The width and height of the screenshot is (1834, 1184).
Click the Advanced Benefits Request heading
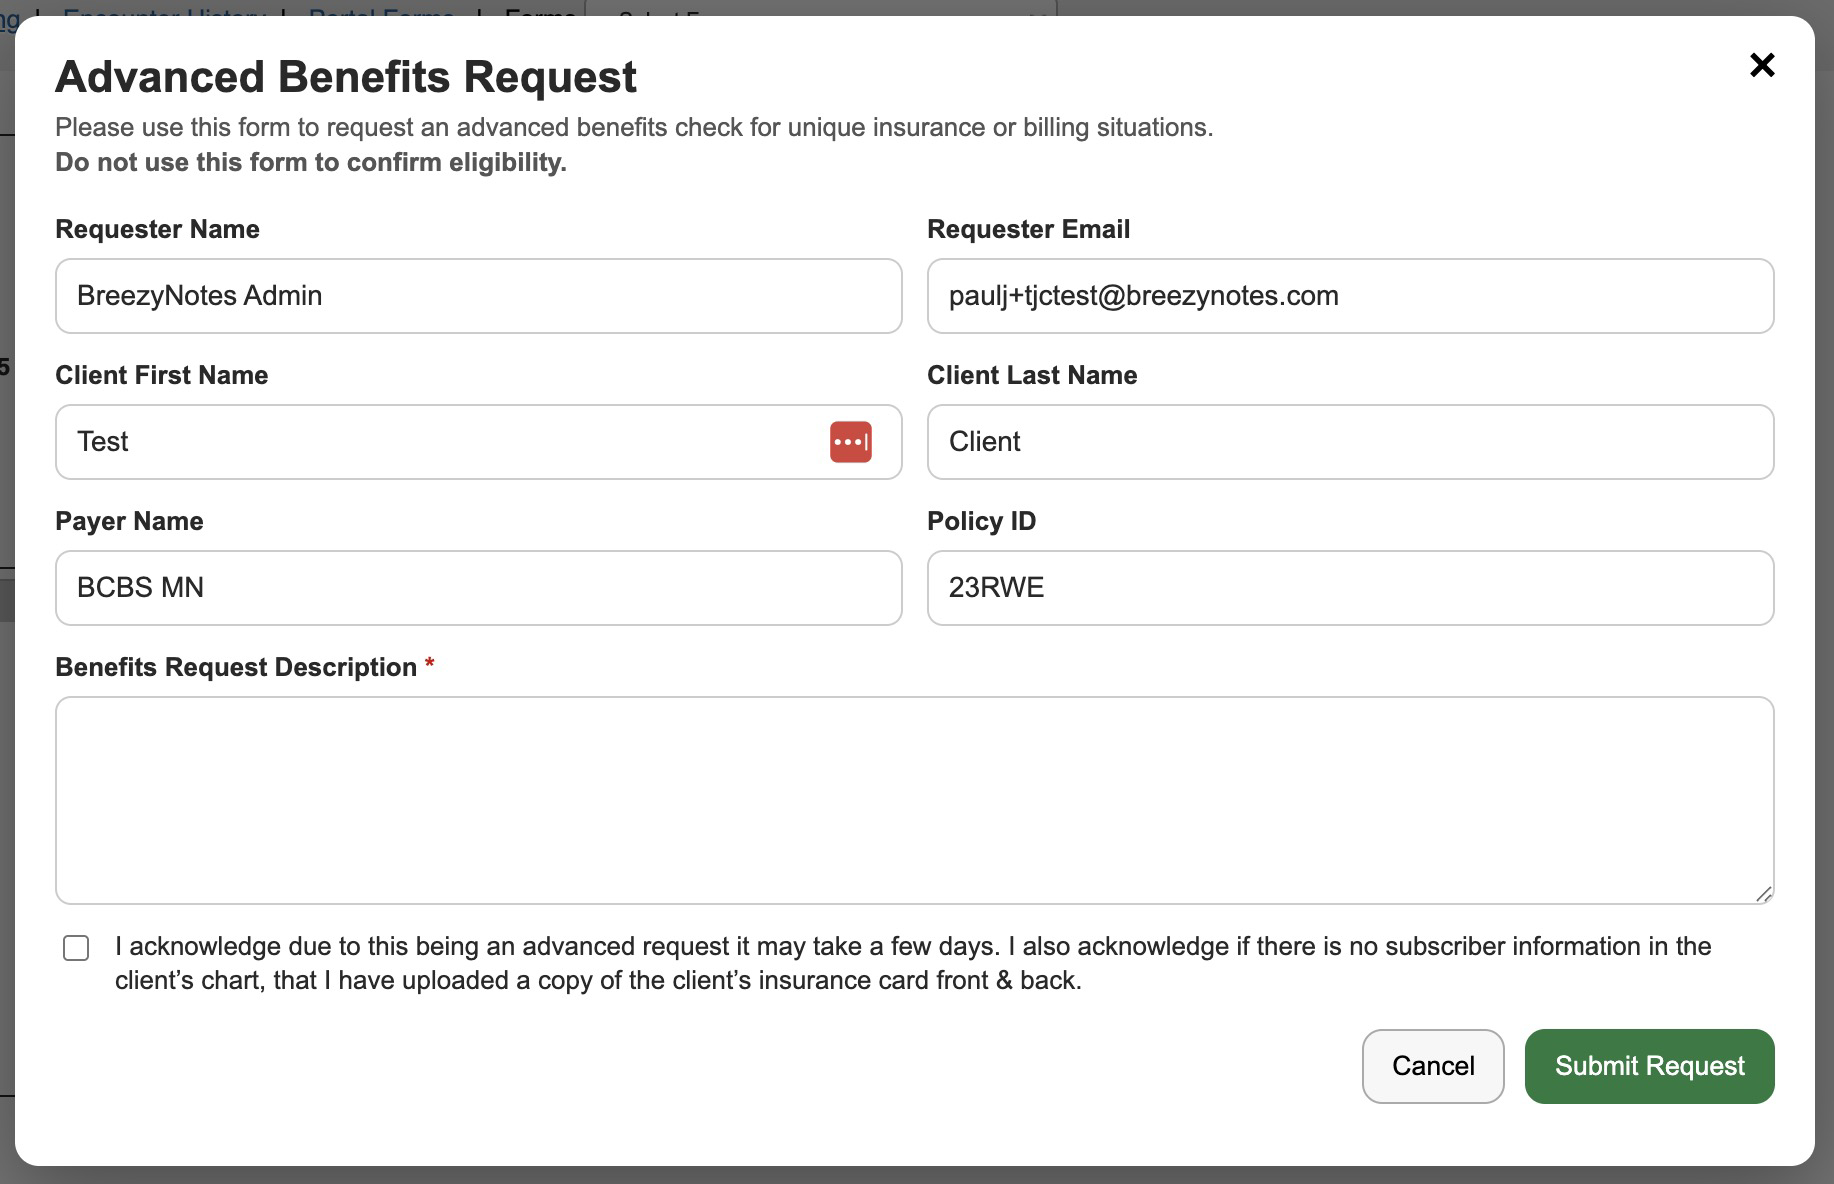tap(346, 77)
